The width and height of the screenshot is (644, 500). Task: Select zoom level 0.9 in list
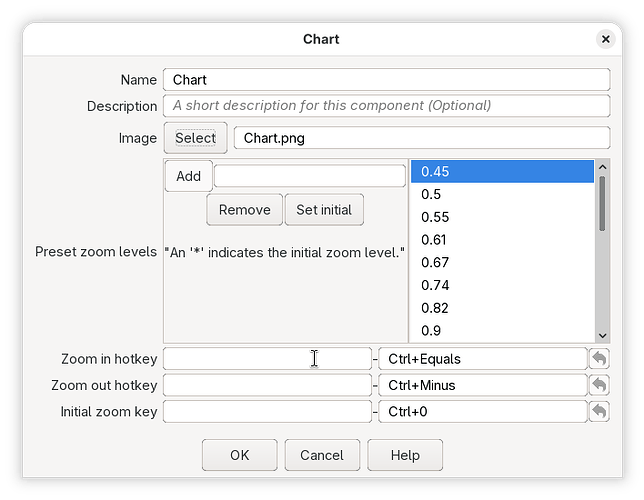502,330
